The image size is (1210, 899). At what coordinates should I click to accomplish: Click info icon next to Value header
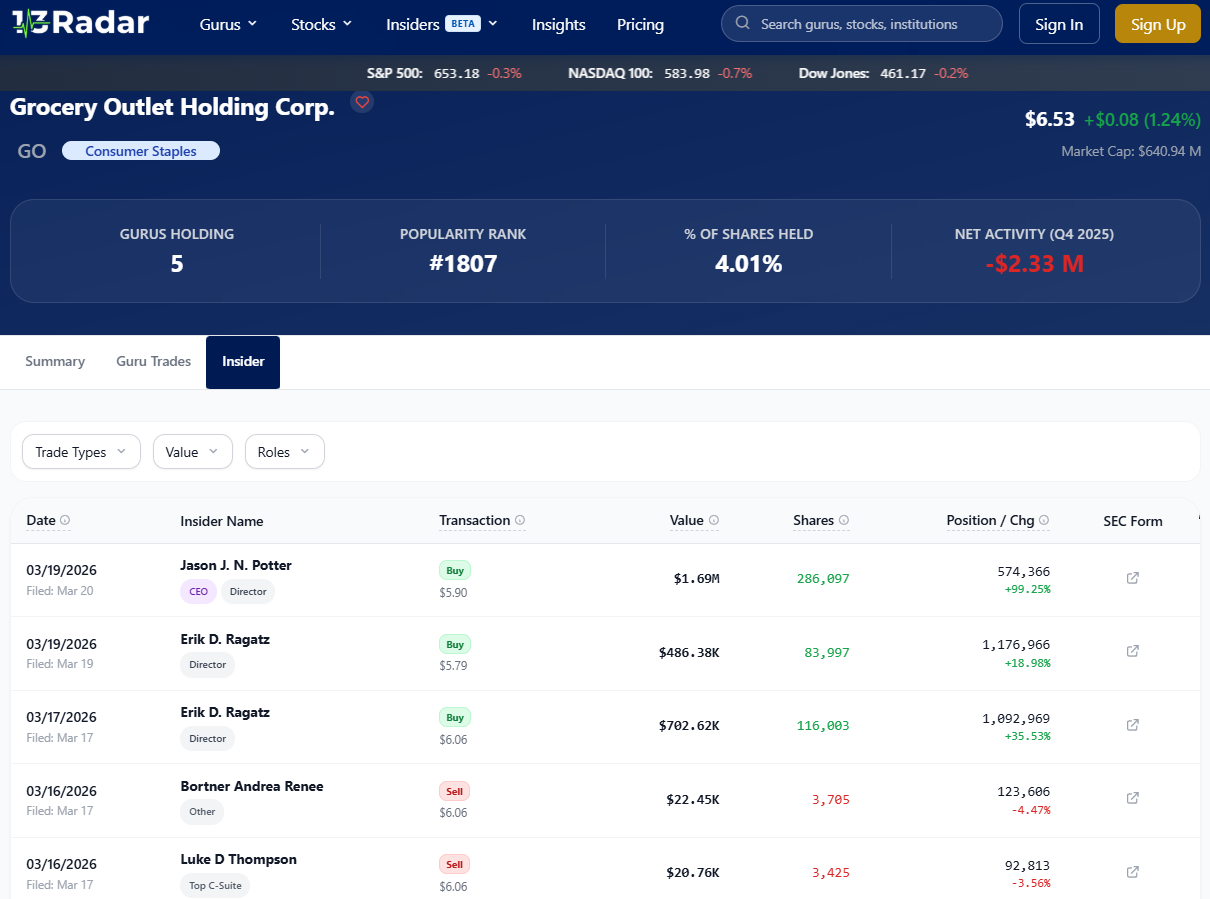coord(714,520)
